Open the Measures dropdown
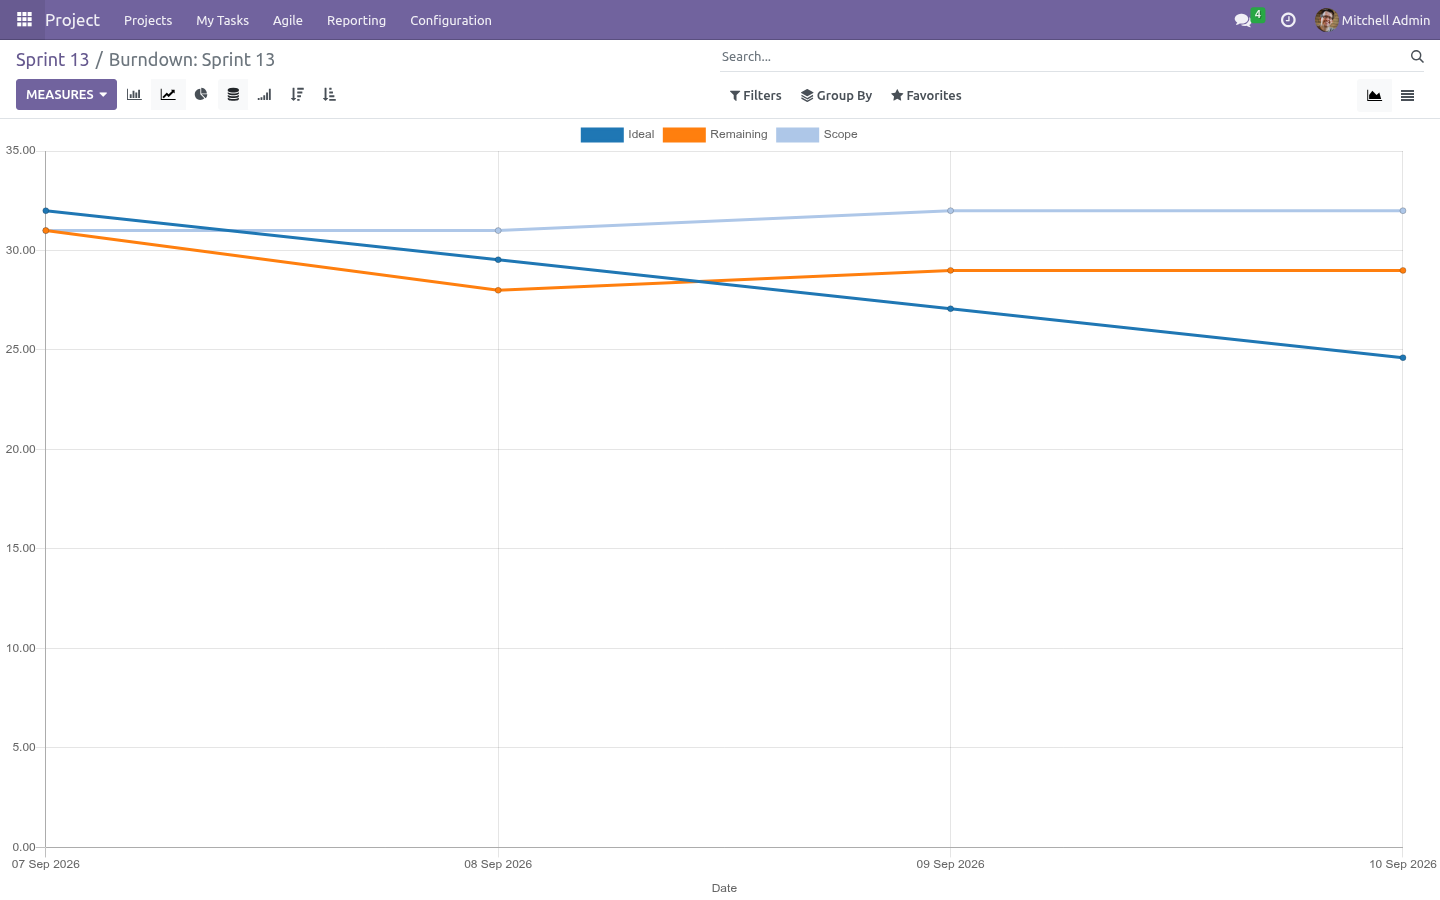 66,95
